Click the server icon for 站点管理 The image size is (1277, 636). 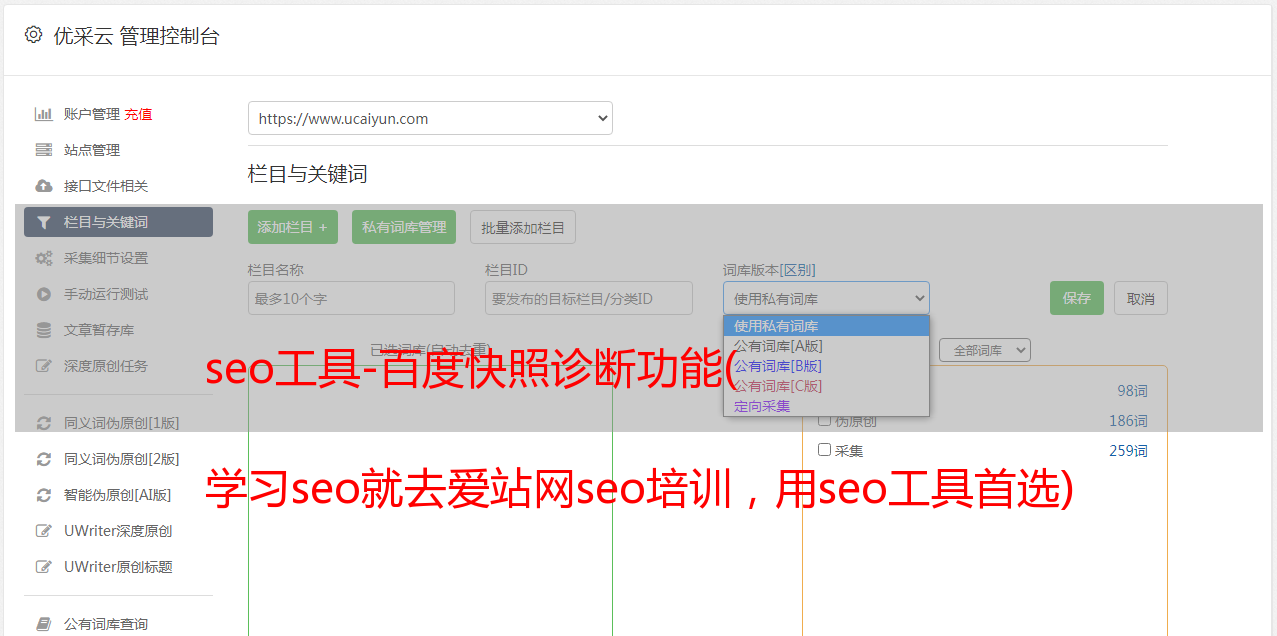43,150
